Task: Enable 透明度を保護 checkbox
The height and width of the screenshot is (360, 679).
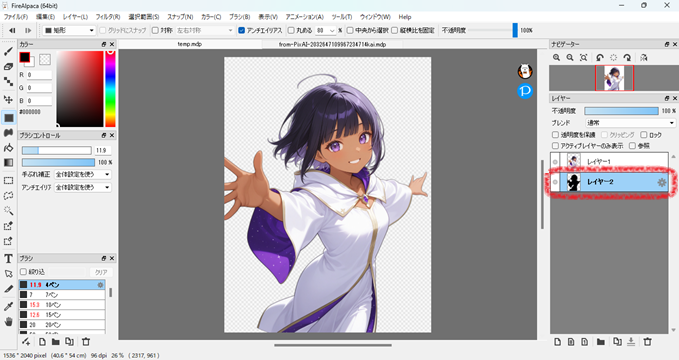Action: [555, 135]
